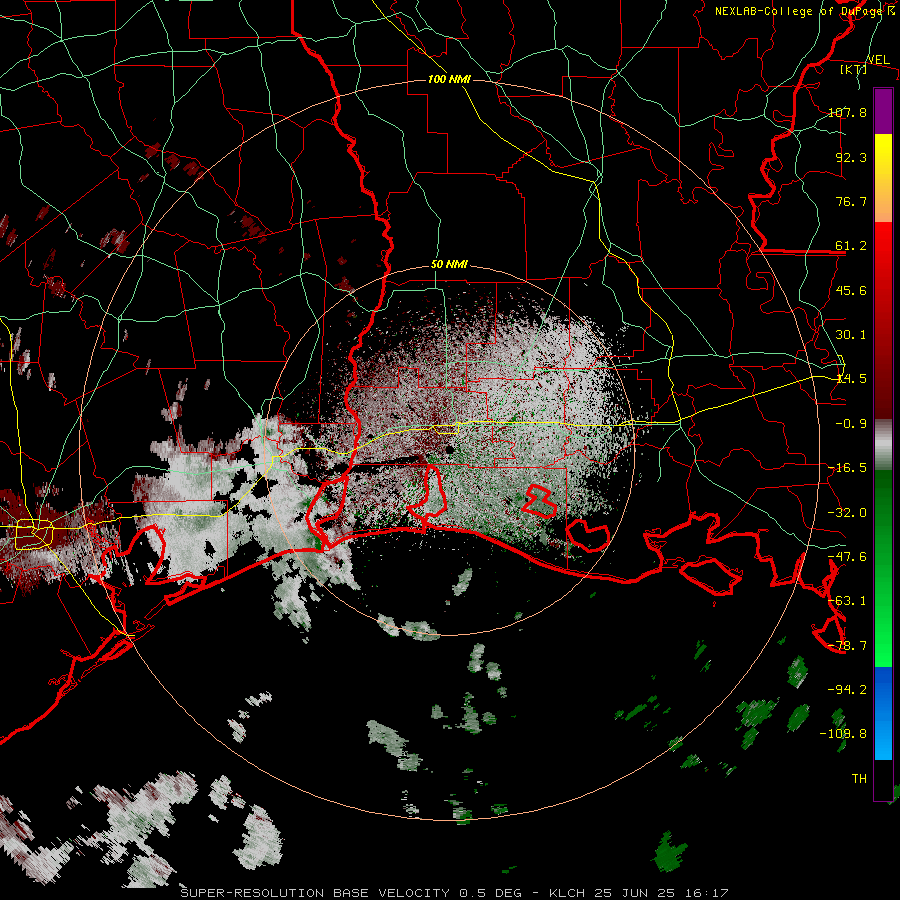The height and width of the screenshot is (900, 900).
Task: Select the 61.2 scale value
Action: 851,246
